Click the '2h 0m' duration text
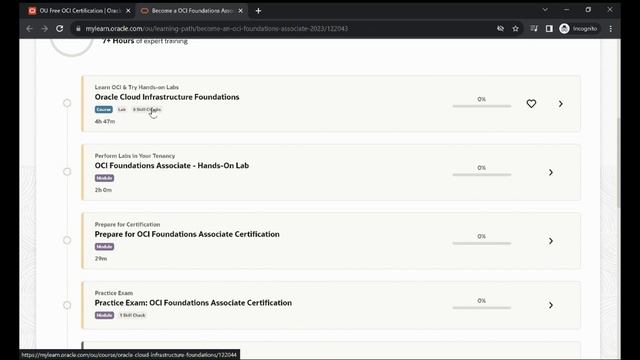This screenshot has width=640, height=360. tap(103, 190)
